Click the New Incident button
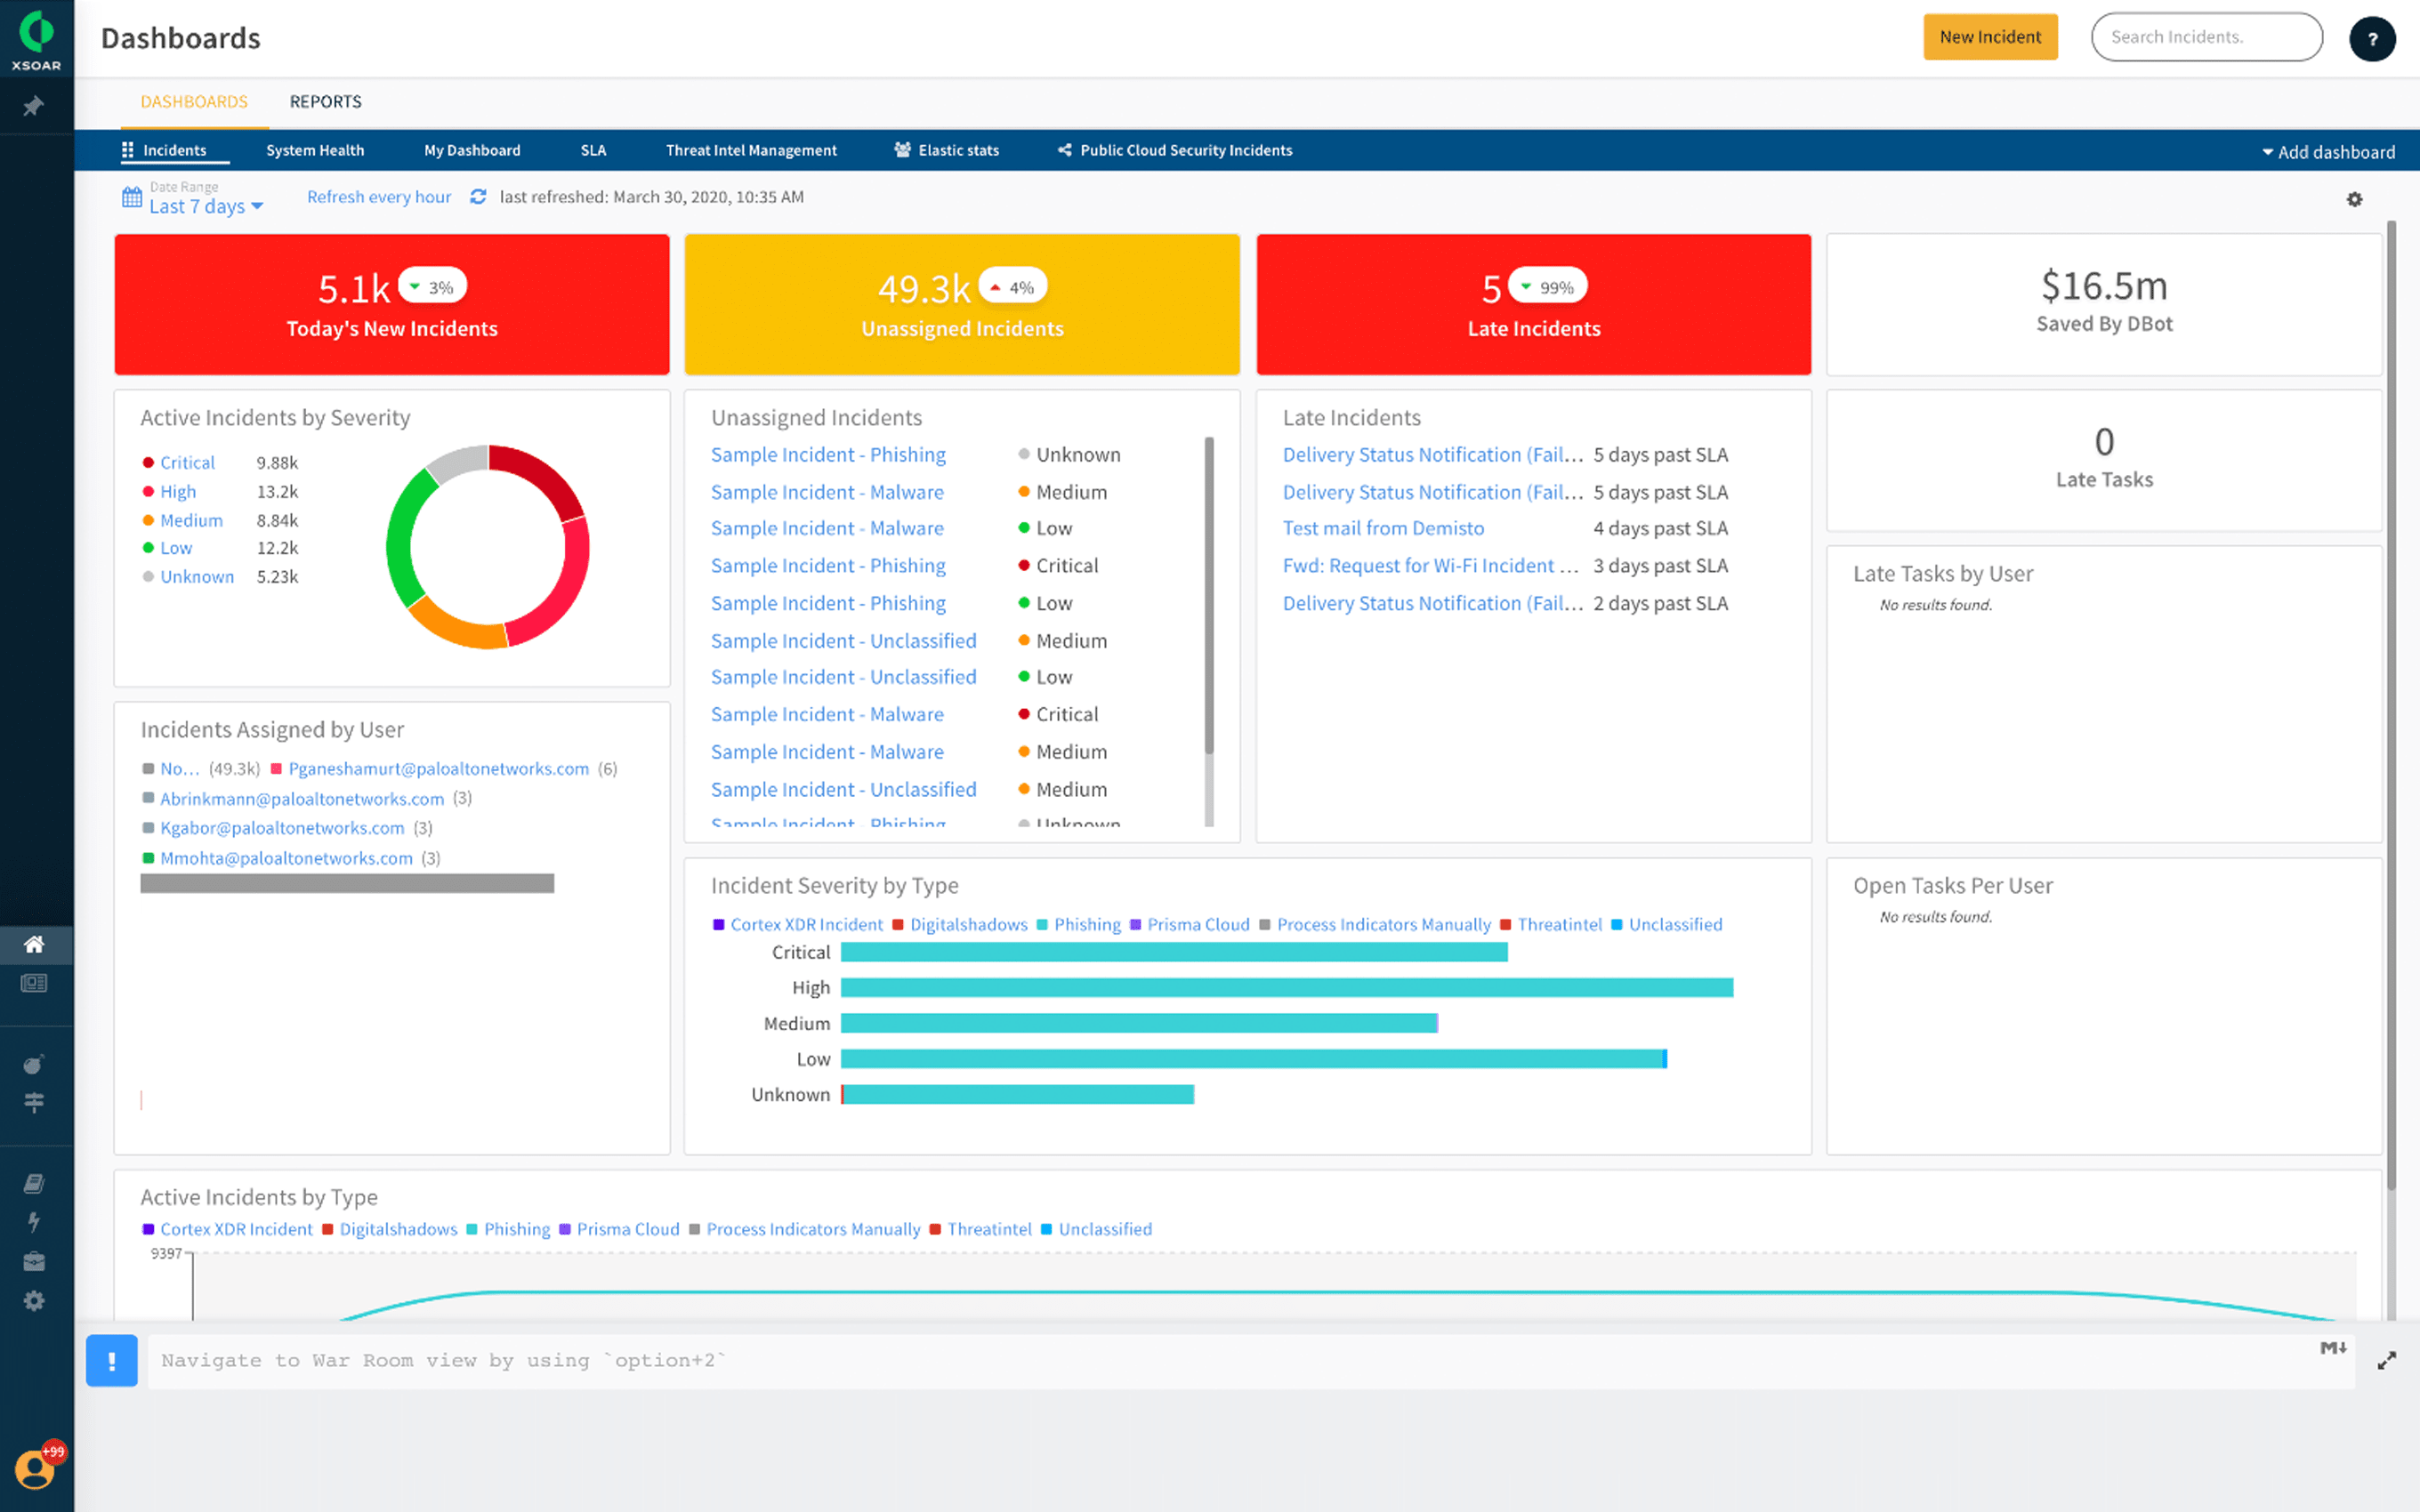 (x=1990, y=37)
